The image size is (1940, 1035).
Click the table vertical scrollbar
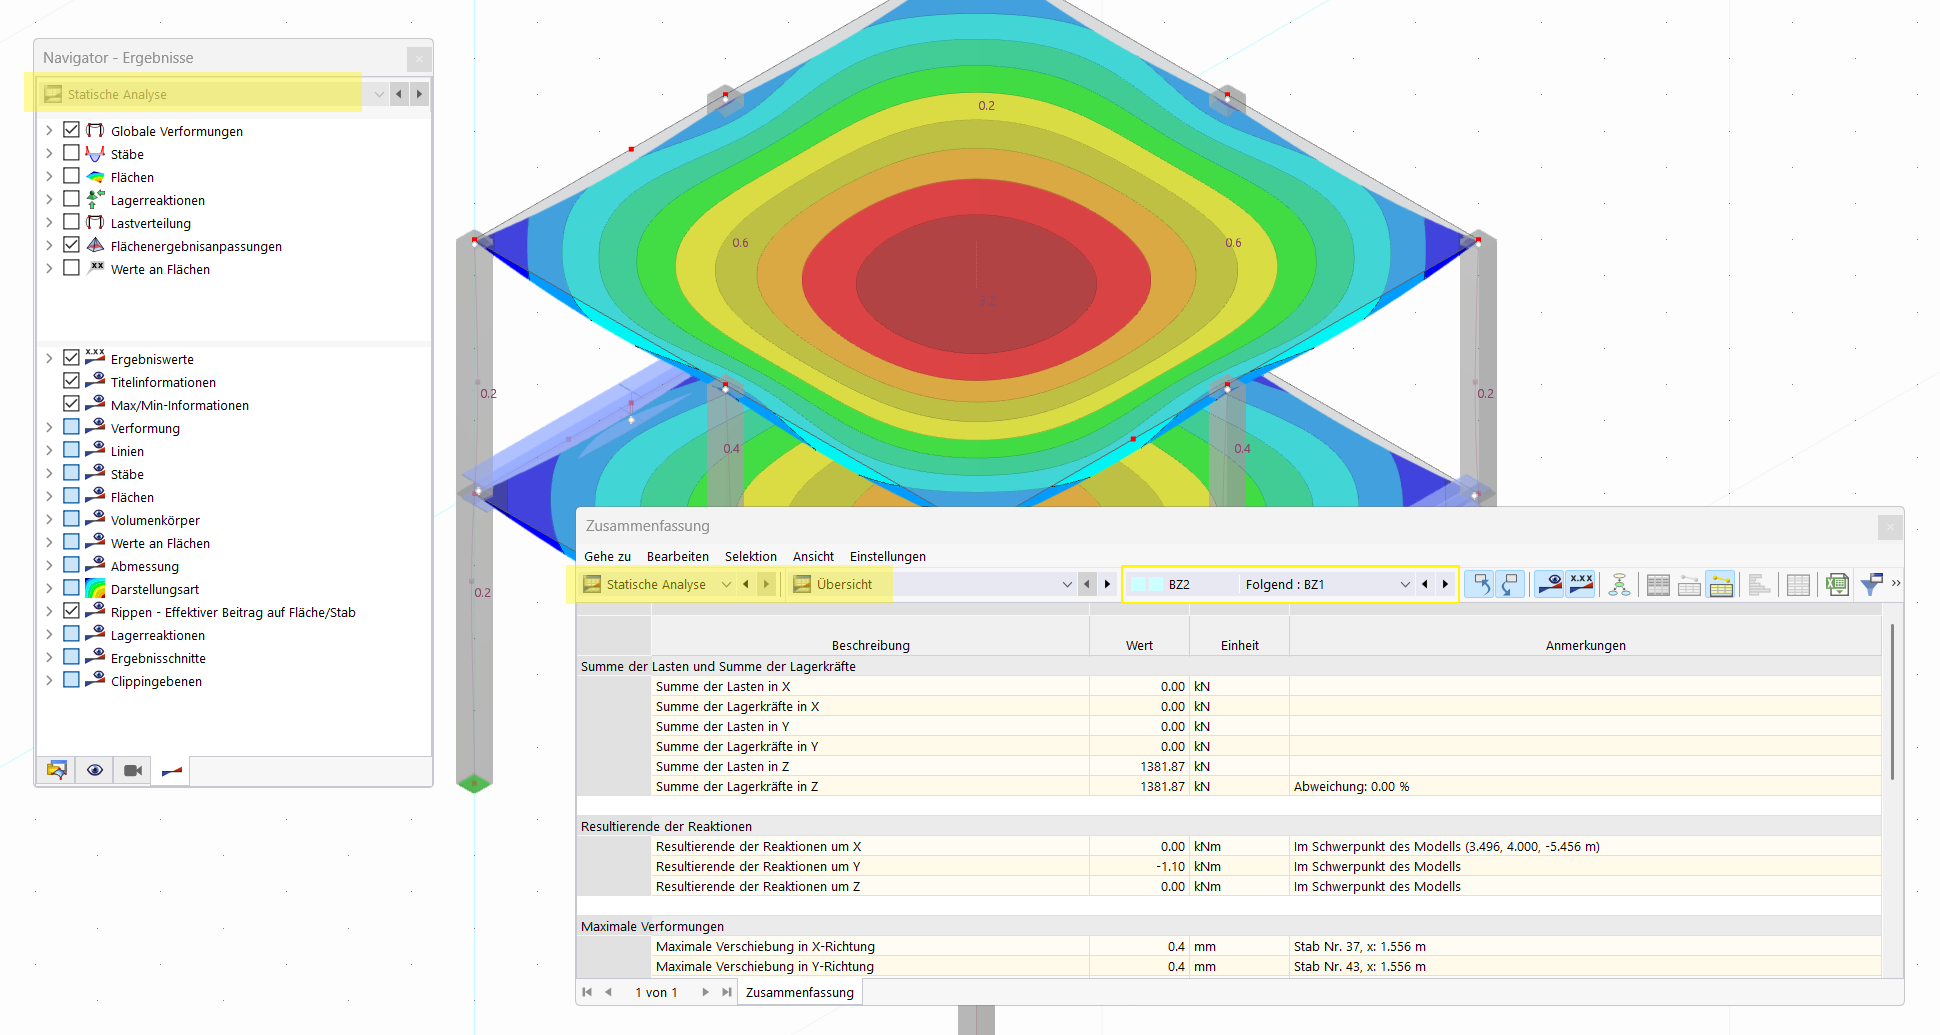(1892, 702)
